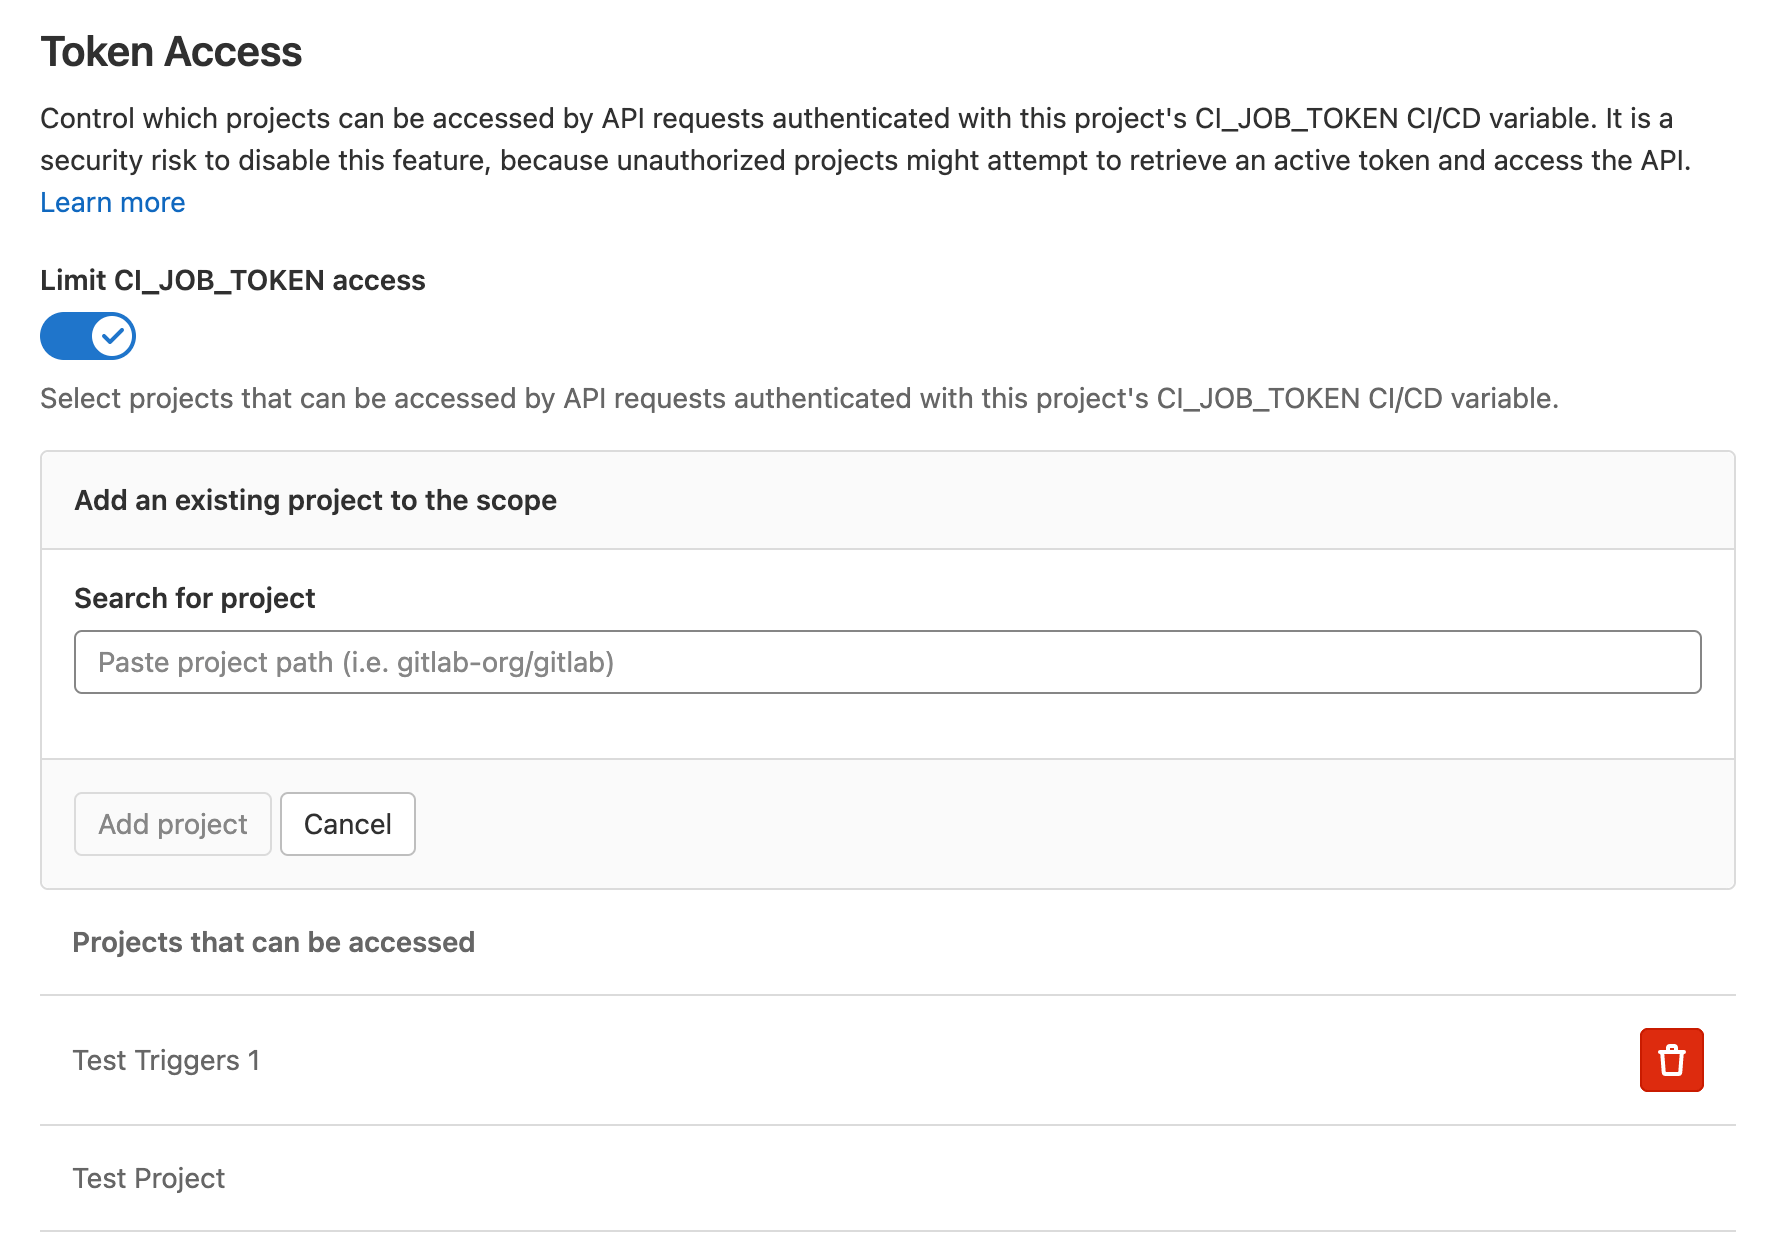Click the Projects that can be accessed heading

tap(273, 941)
